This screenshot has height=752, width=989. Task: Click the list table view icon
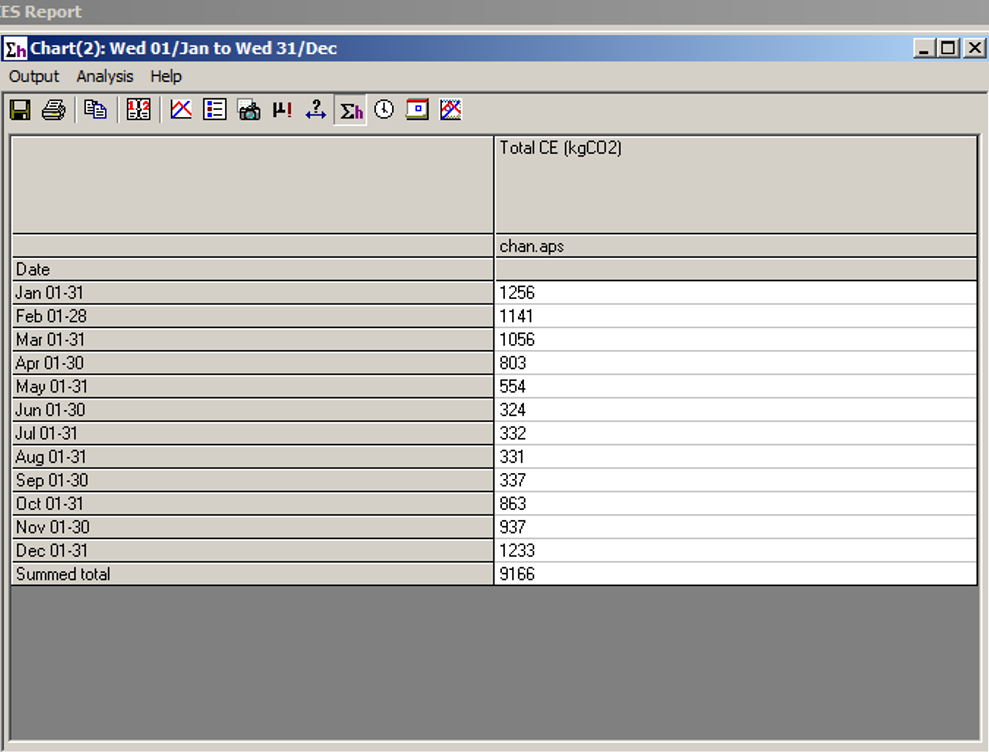pos(214,110)
